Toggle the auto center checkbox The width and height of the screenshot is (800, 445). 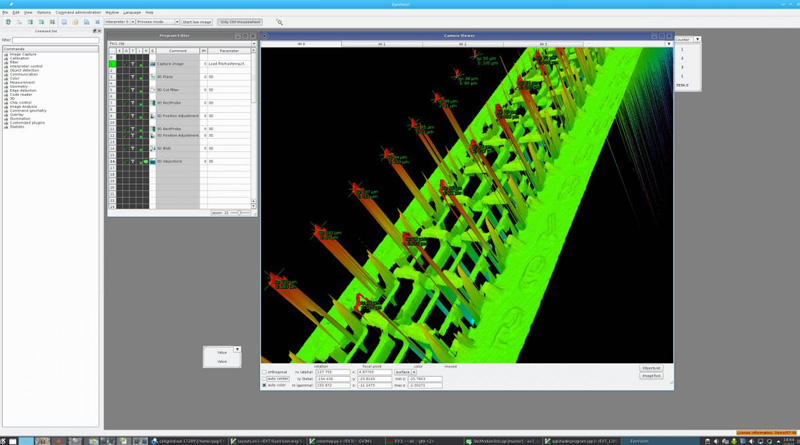coord(265,379)
